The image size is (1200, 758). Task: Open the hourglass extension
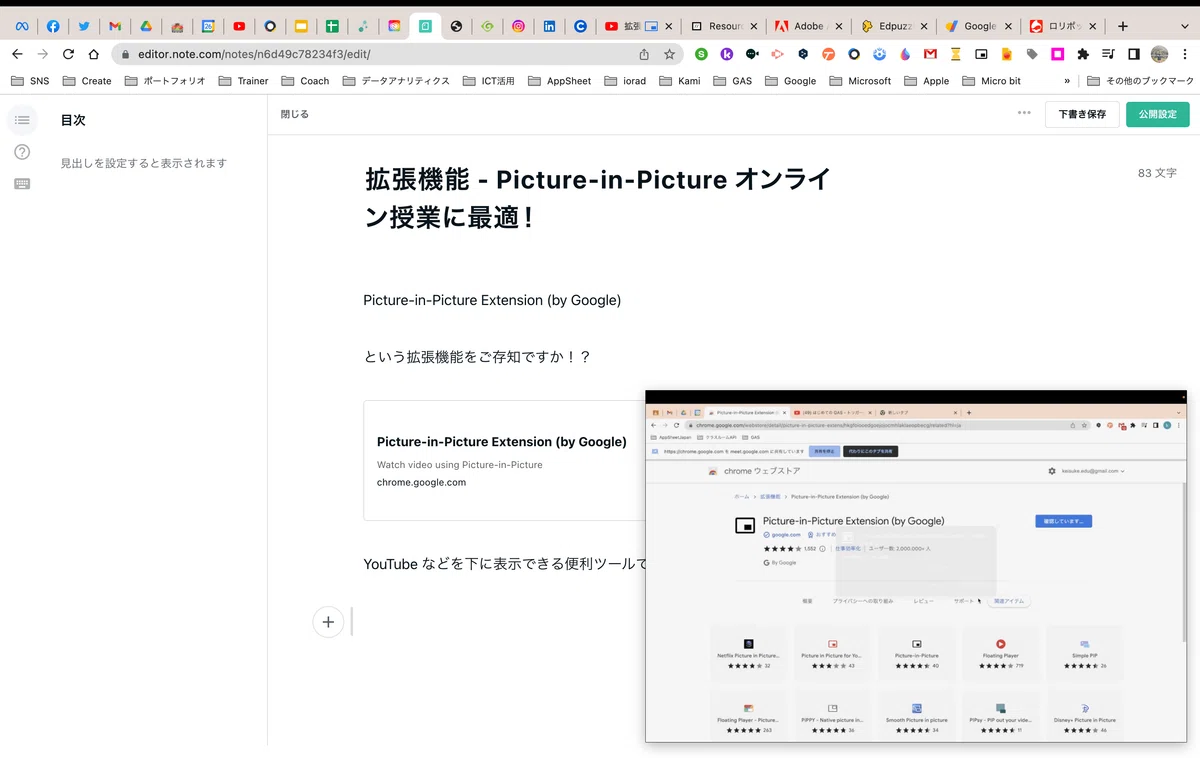click(x=955, y=54)
